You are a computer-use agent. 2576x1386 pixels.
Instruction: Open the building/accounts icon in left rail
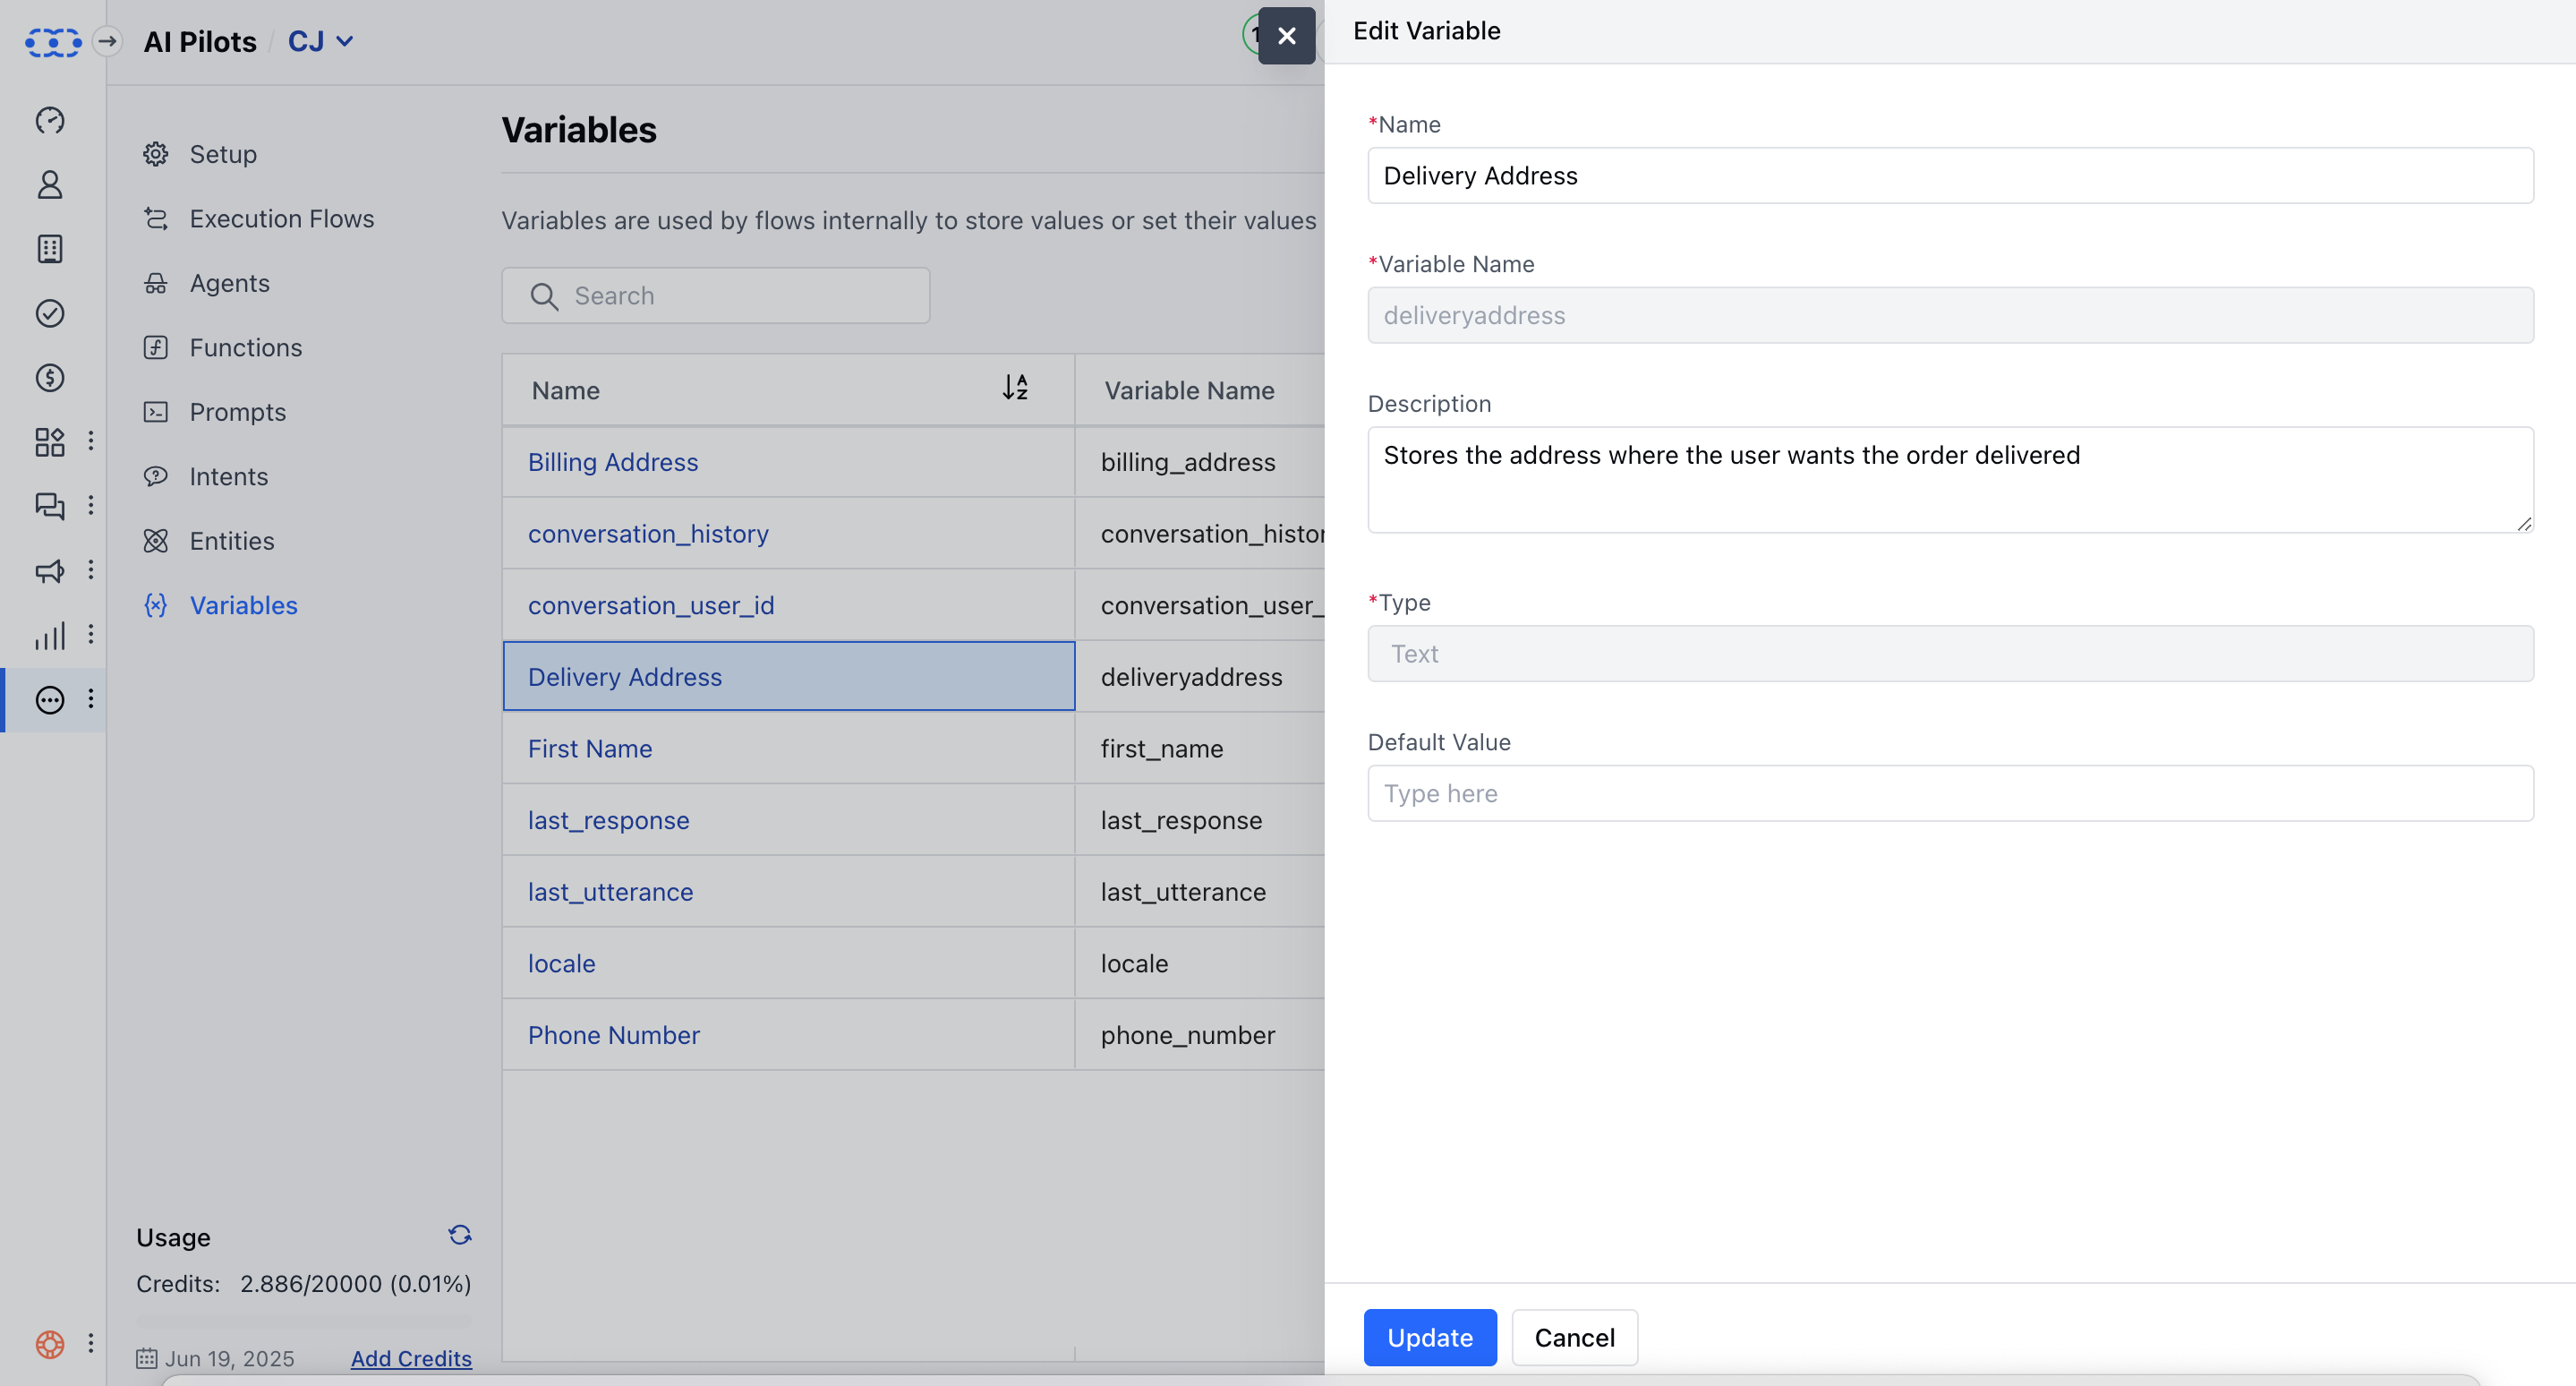coord(50,249)
